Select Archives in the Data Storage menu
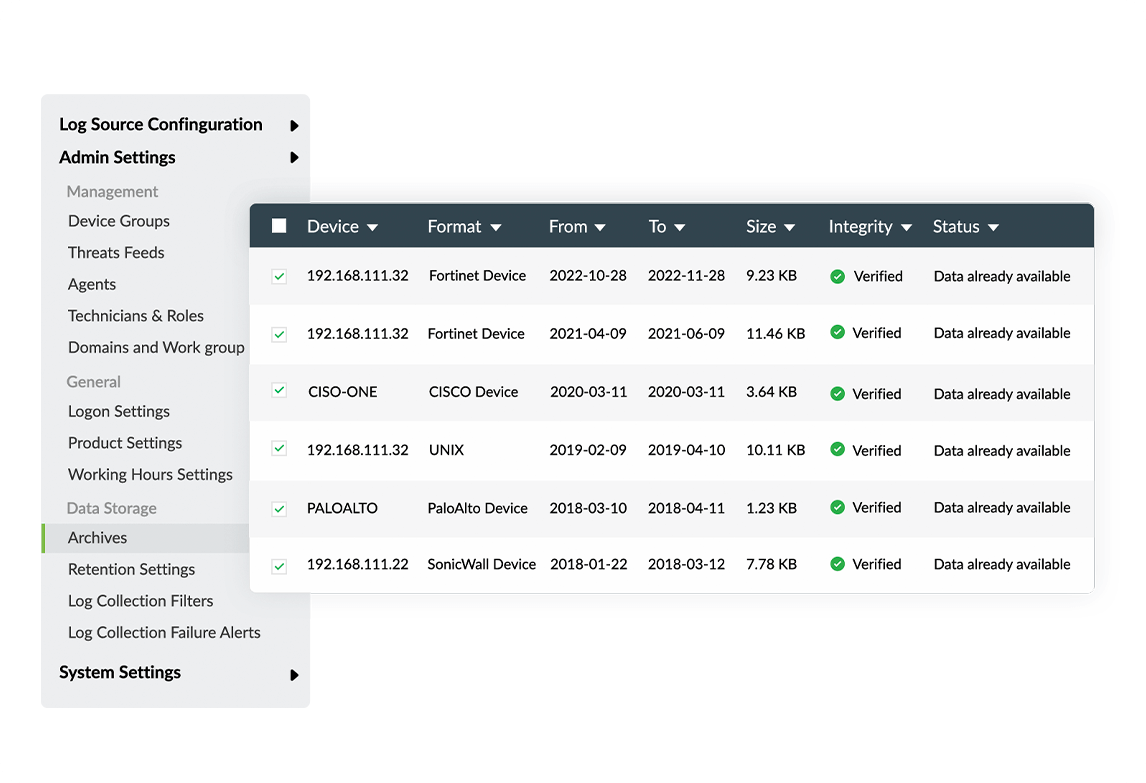1146x783 pixels. pyautogui.click(x=98, y=538)
